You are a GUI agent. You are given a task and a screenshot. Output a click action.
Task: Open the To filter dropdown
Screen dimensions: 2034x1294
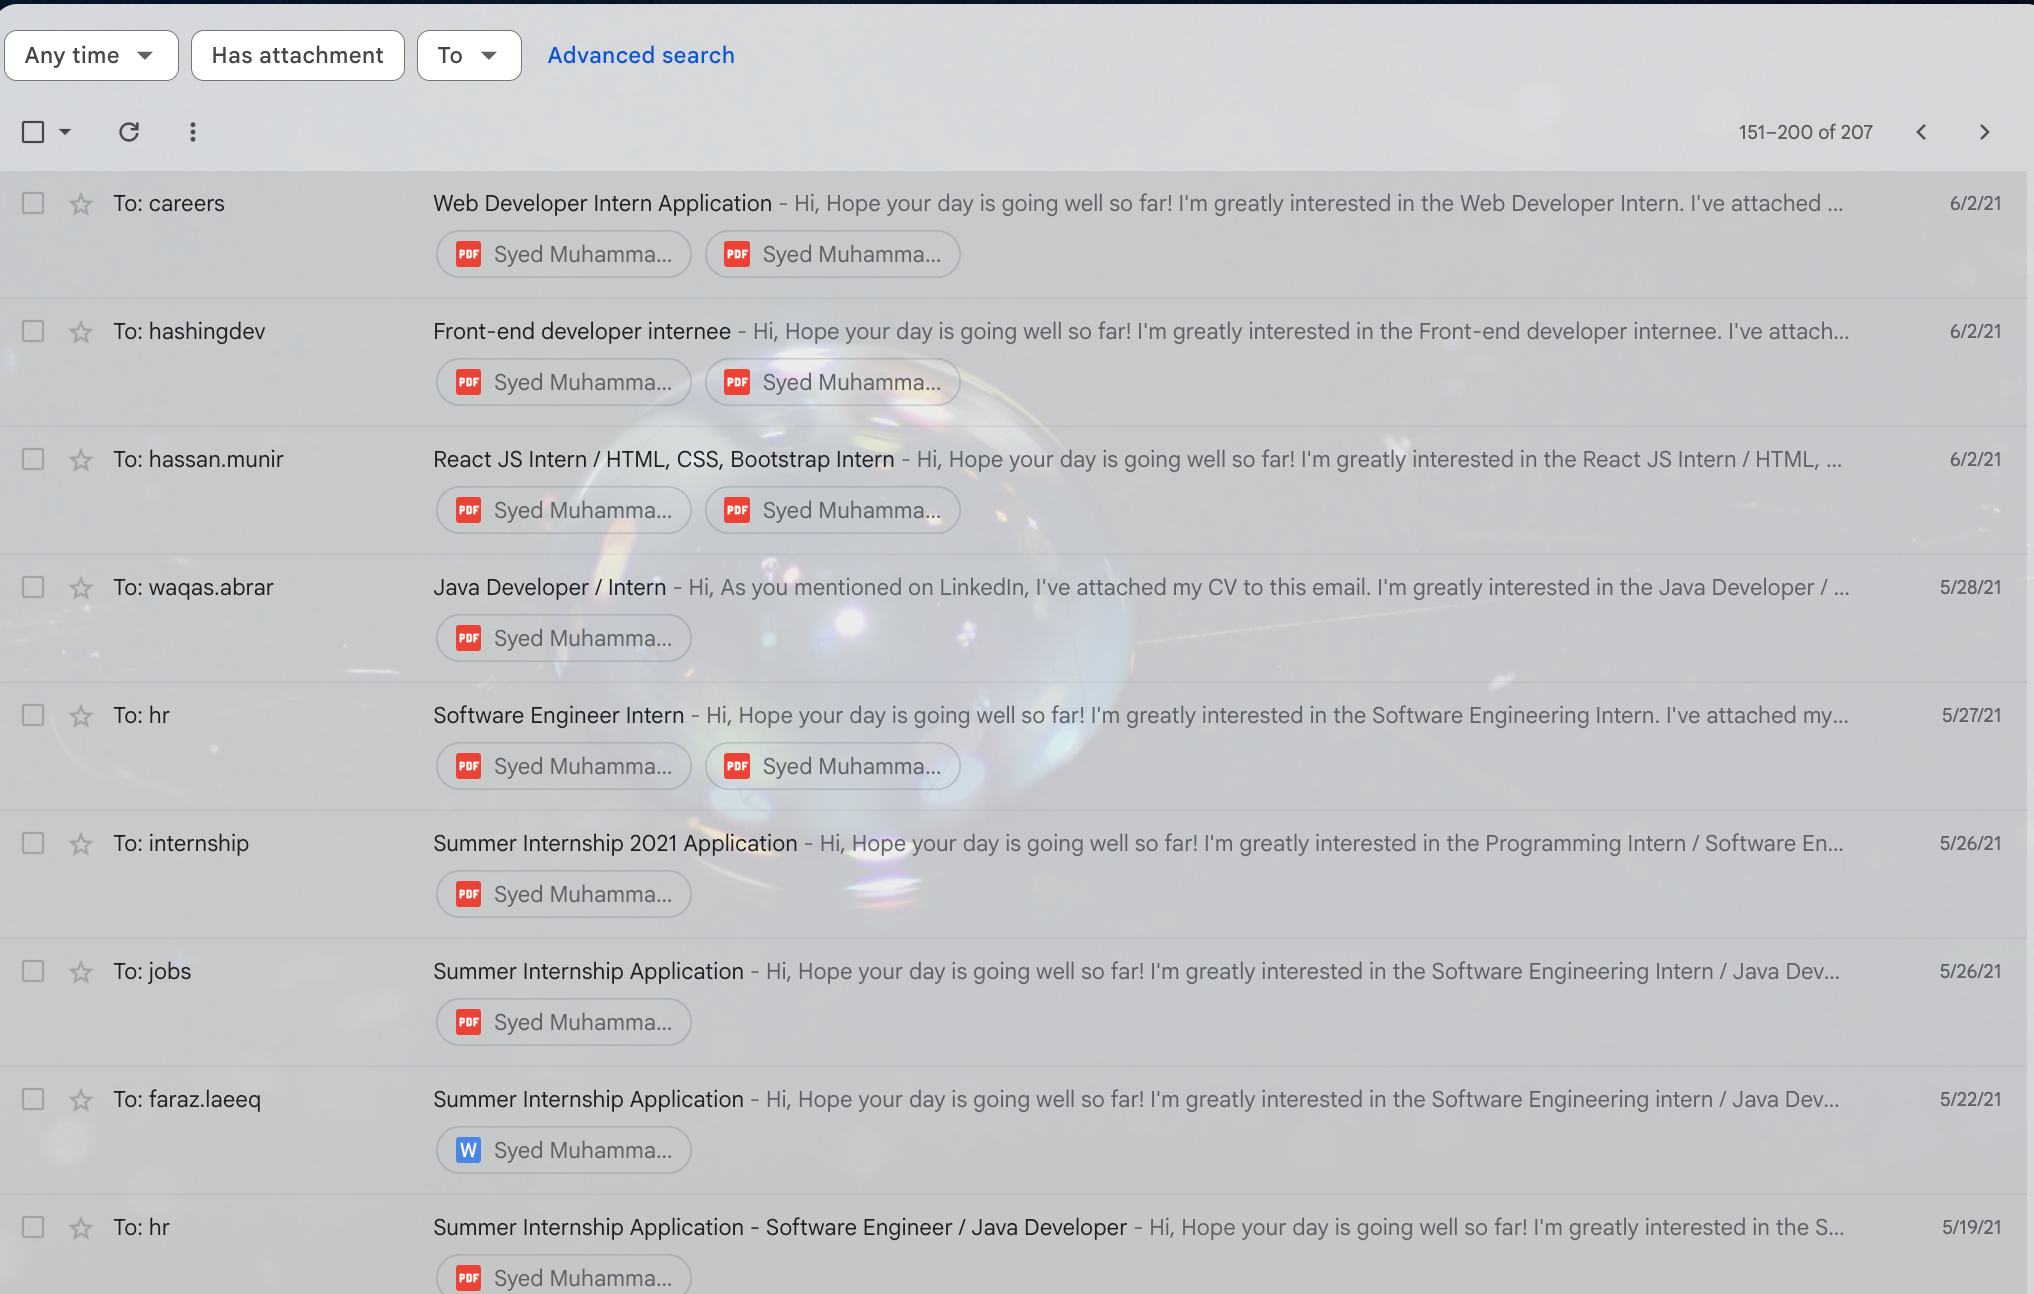469,55
